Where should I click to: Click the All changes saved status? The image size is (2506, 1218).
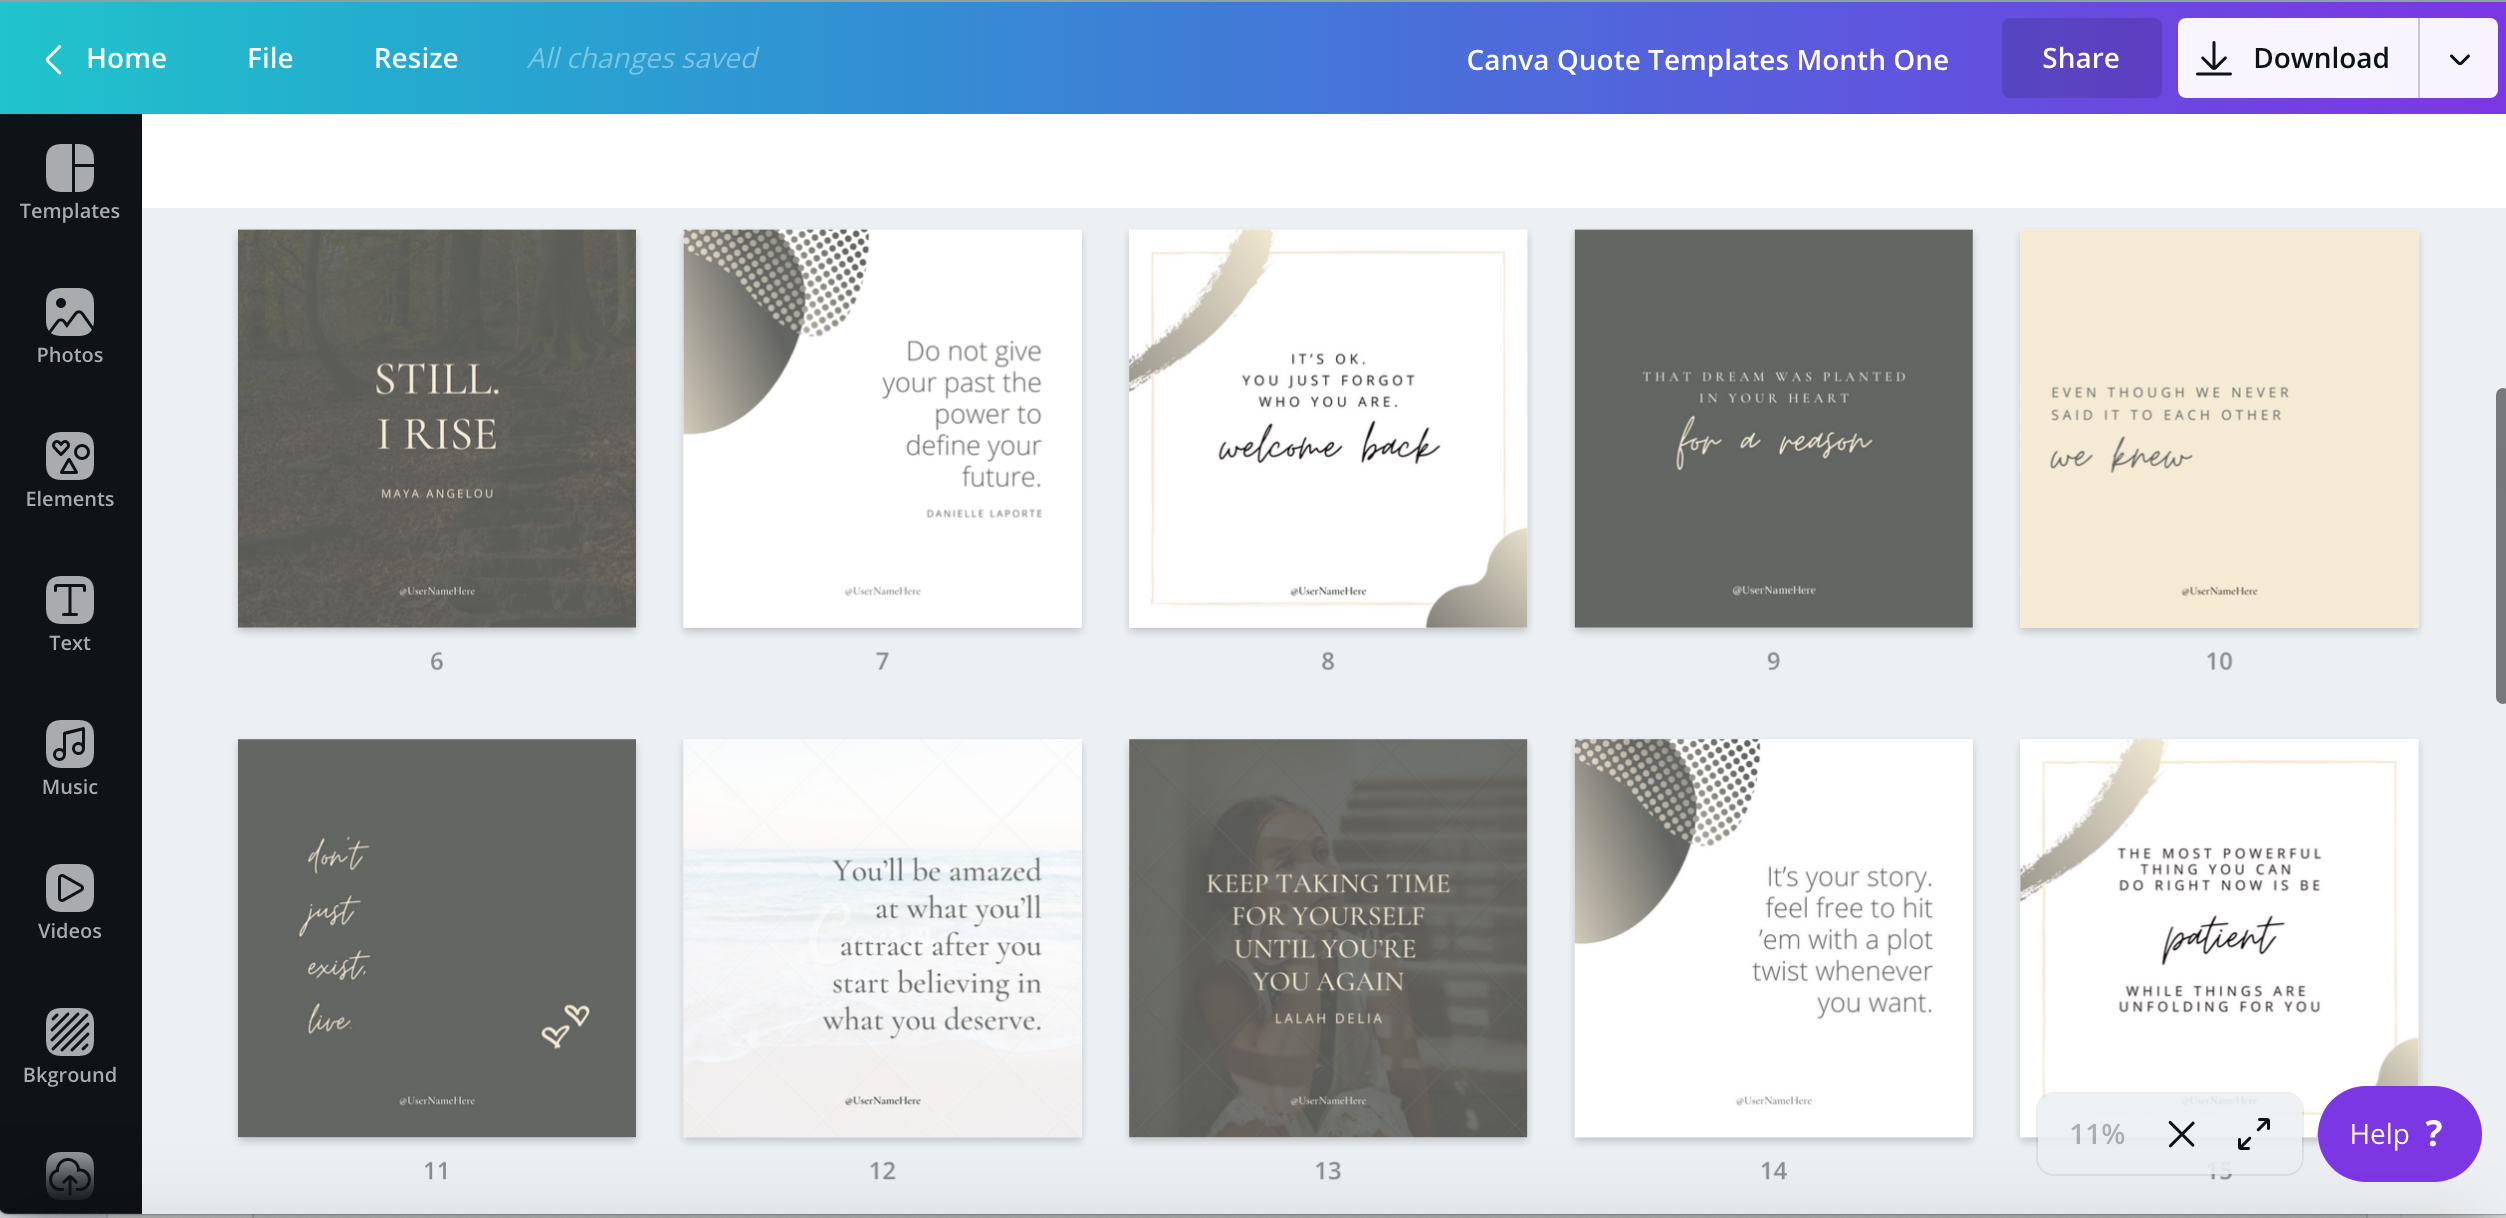(x=642, y=58)
